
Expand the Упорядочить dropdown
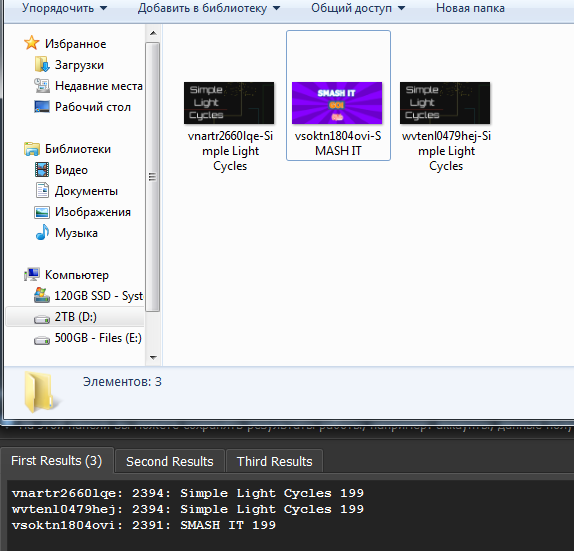[x=64, y=8]
